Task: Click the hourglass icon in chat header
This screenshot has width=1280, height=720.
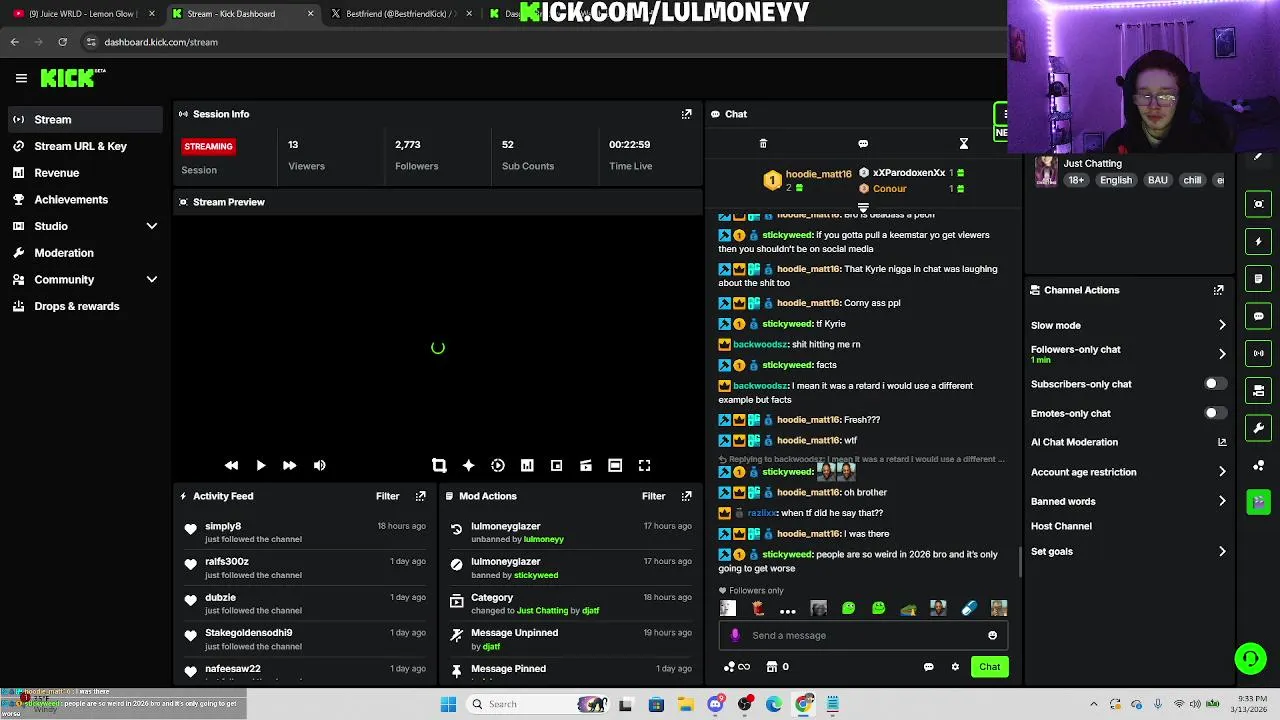Action: (964, 144)
